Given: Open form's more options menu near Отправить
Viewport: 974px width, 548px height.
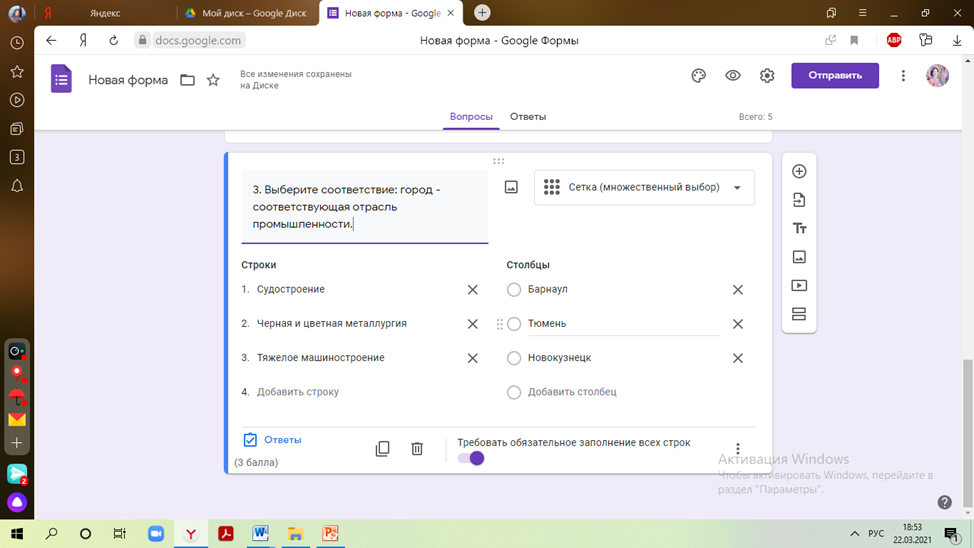Looking at the screenshot, I should pyautogui.click(x=903, y=76).
